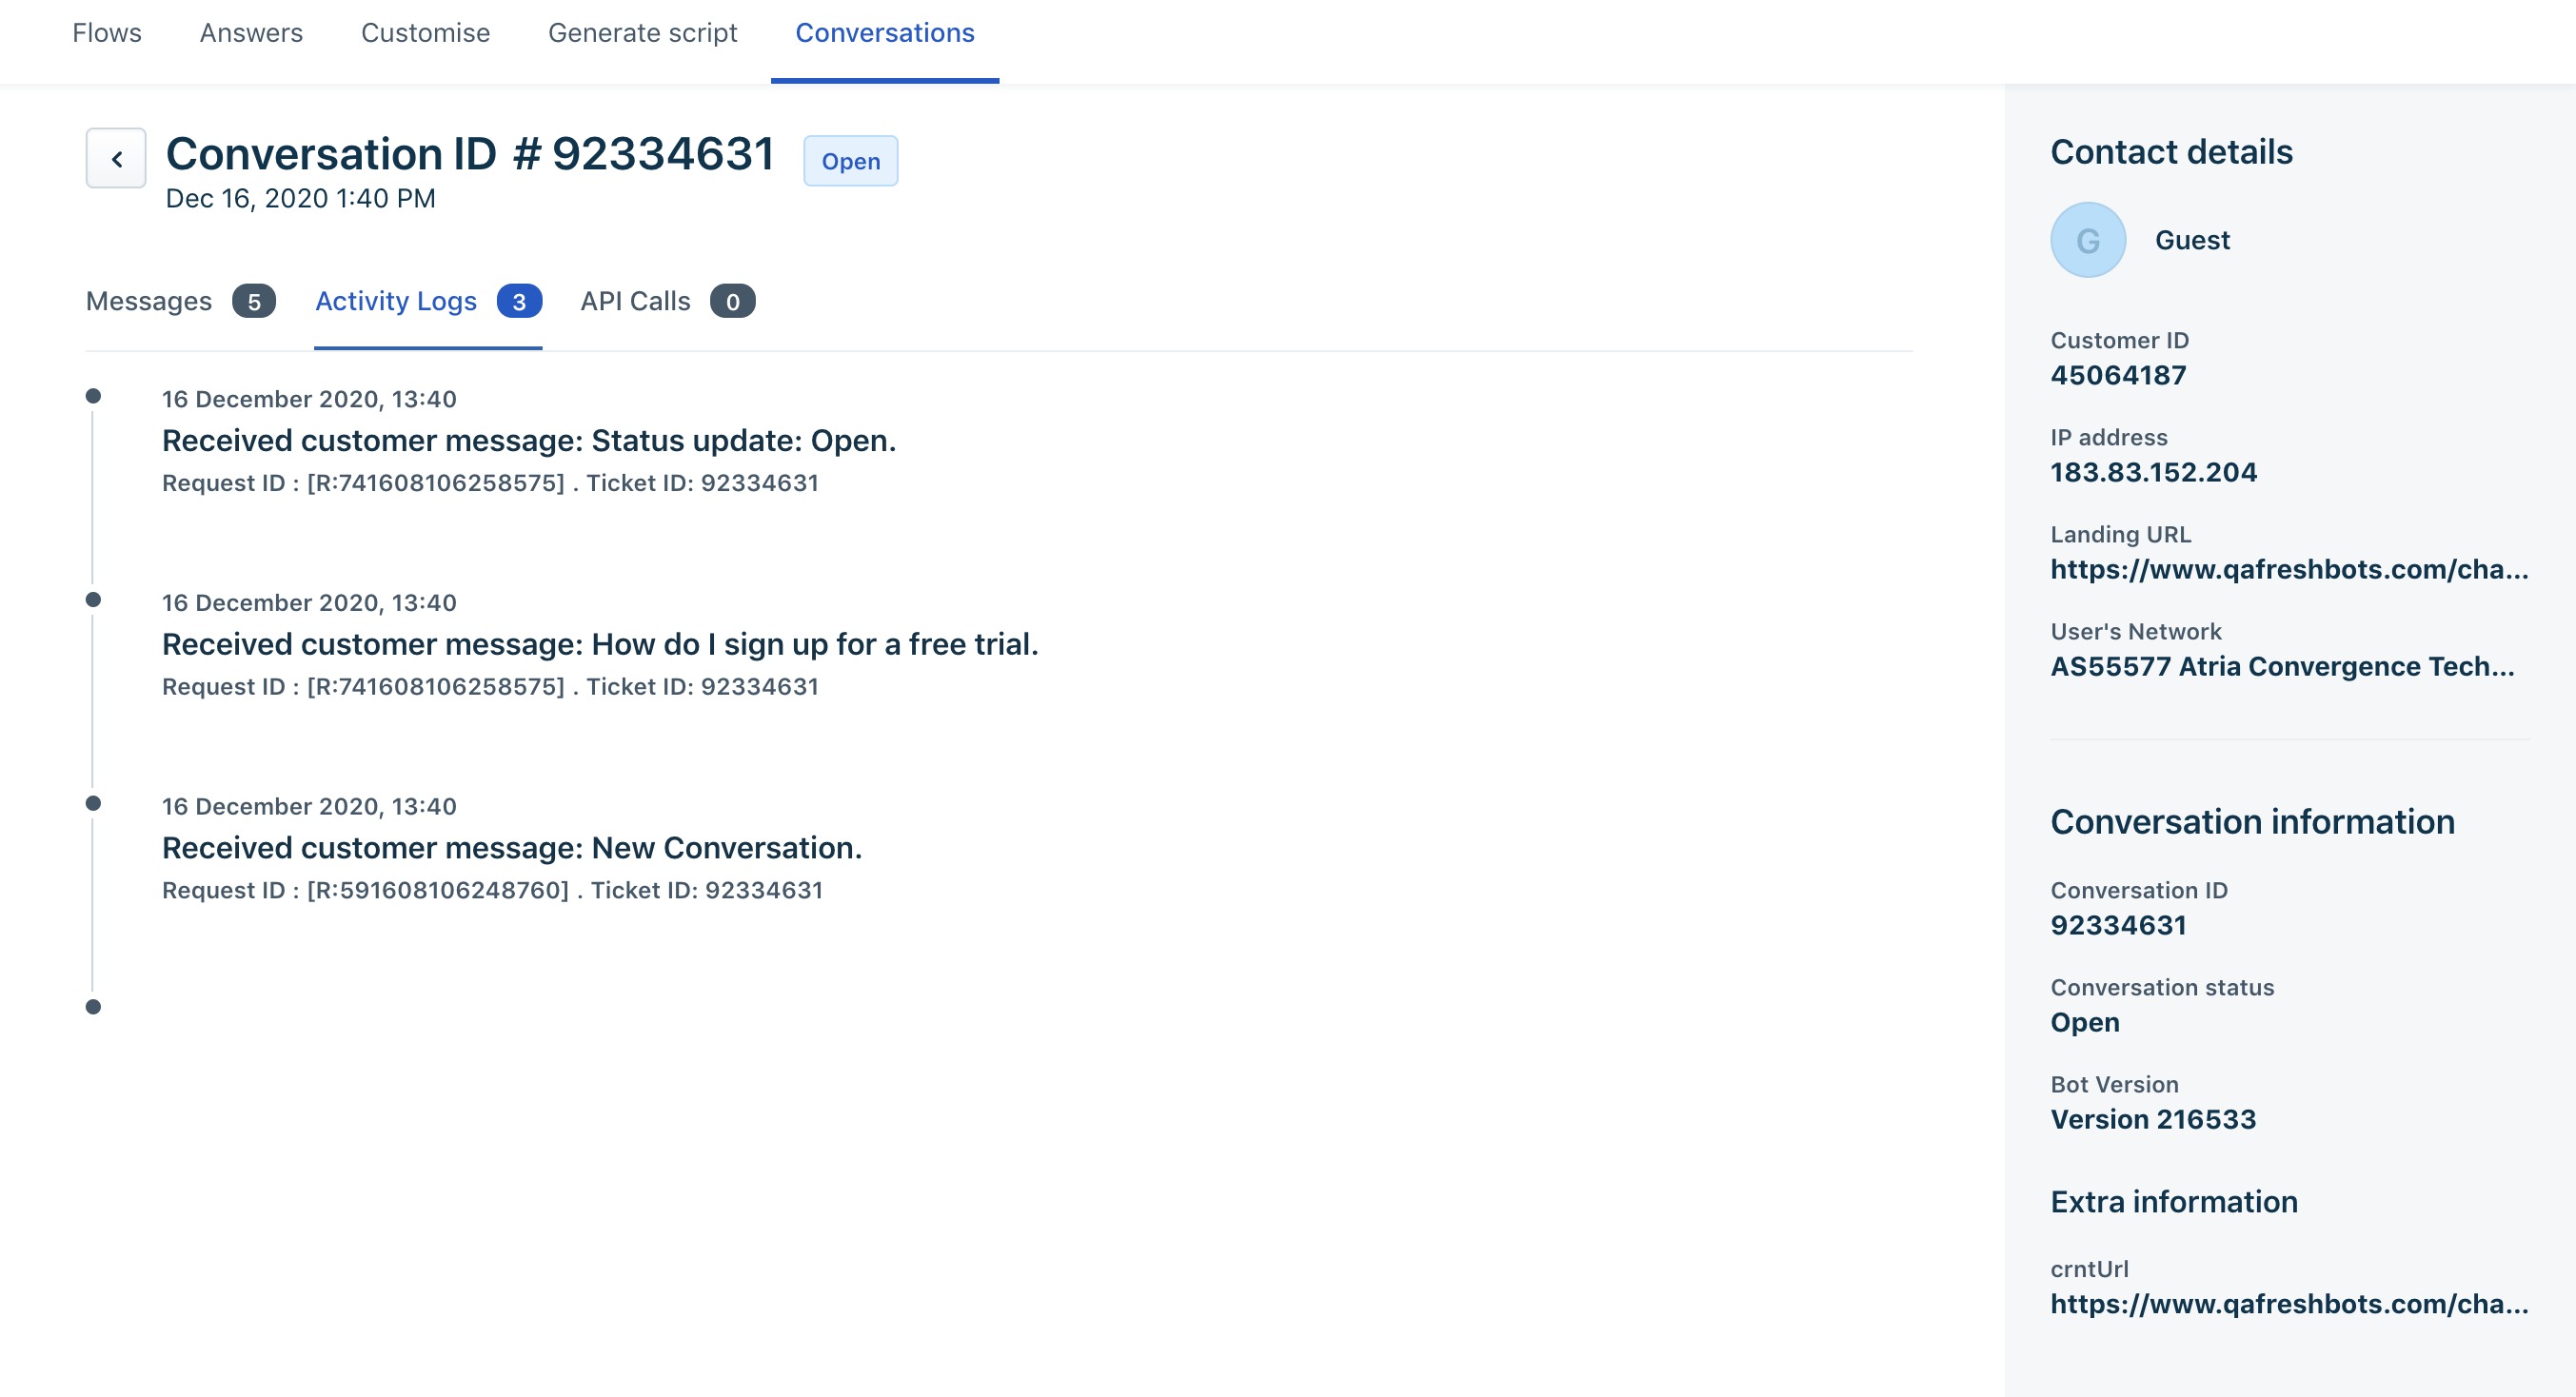The image size is (2576, 1397).
Task: Open the Flows tab
Action: pyautogui.click(x=107, y=33)
